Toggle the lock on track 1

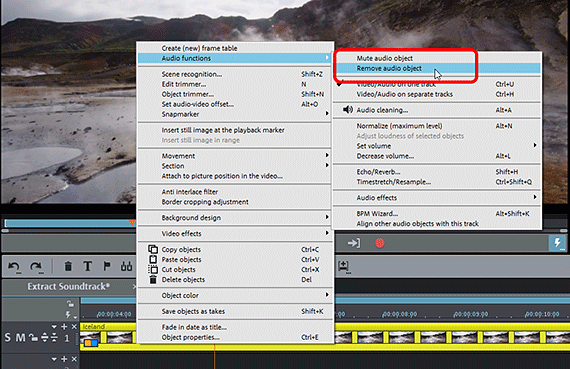pos(33,338)
